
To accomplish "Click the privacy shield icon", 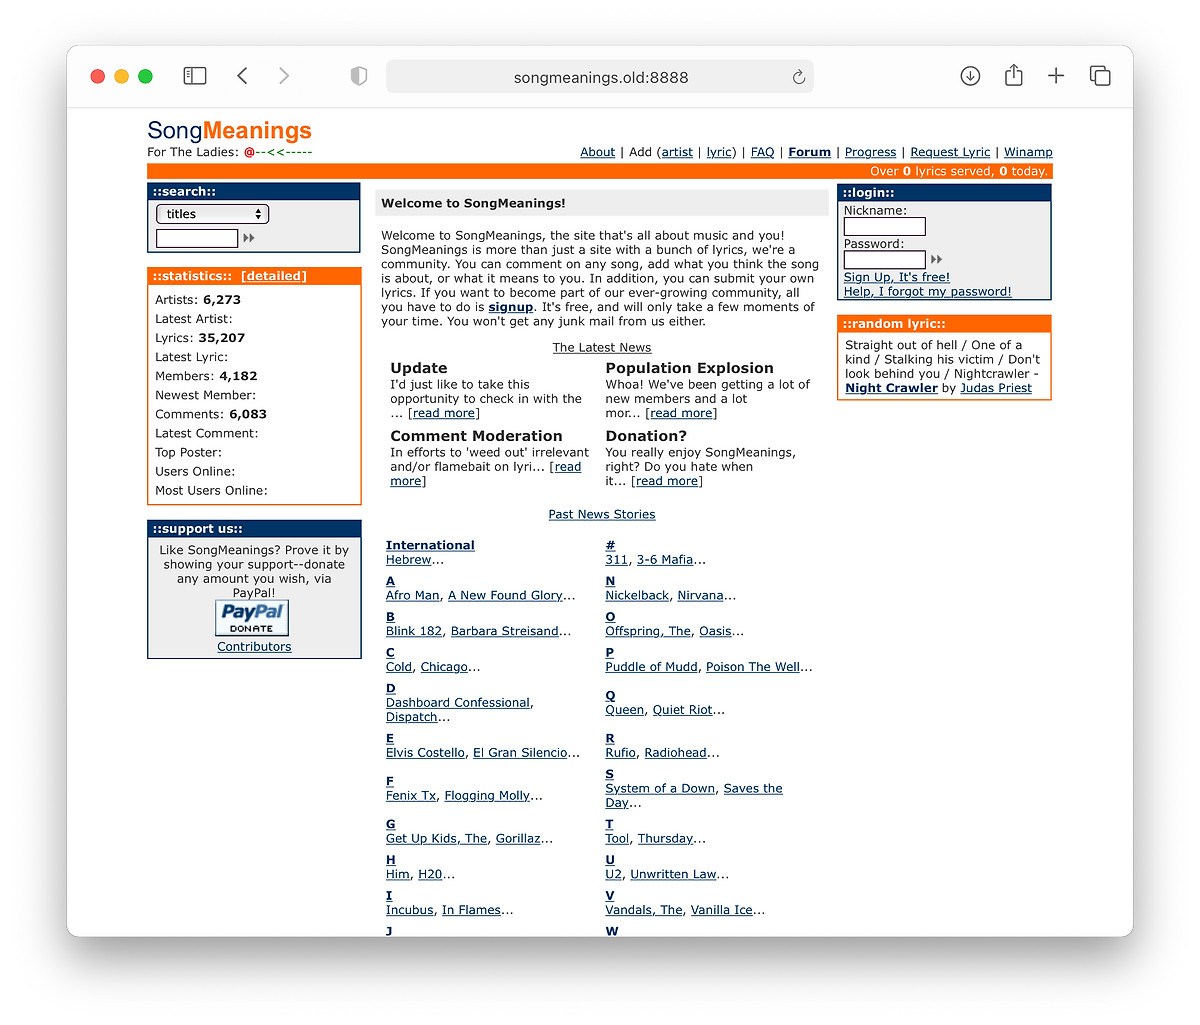I will 359,76.
